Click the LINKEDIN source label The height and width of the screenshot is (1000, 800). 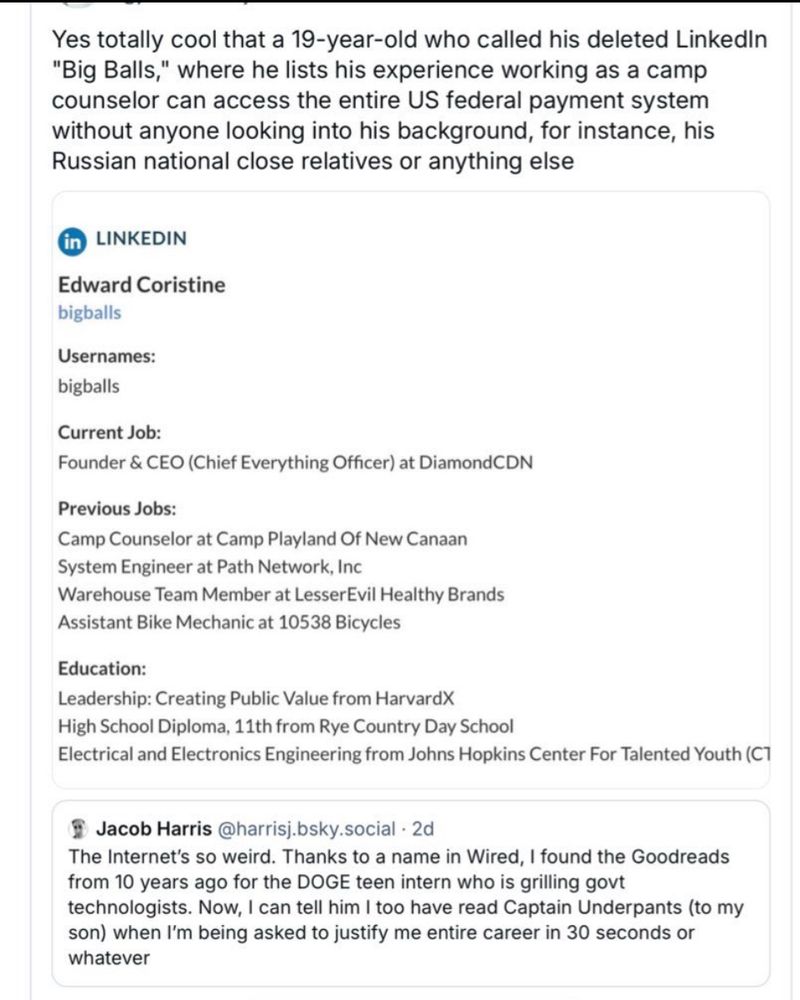[141, 239]
